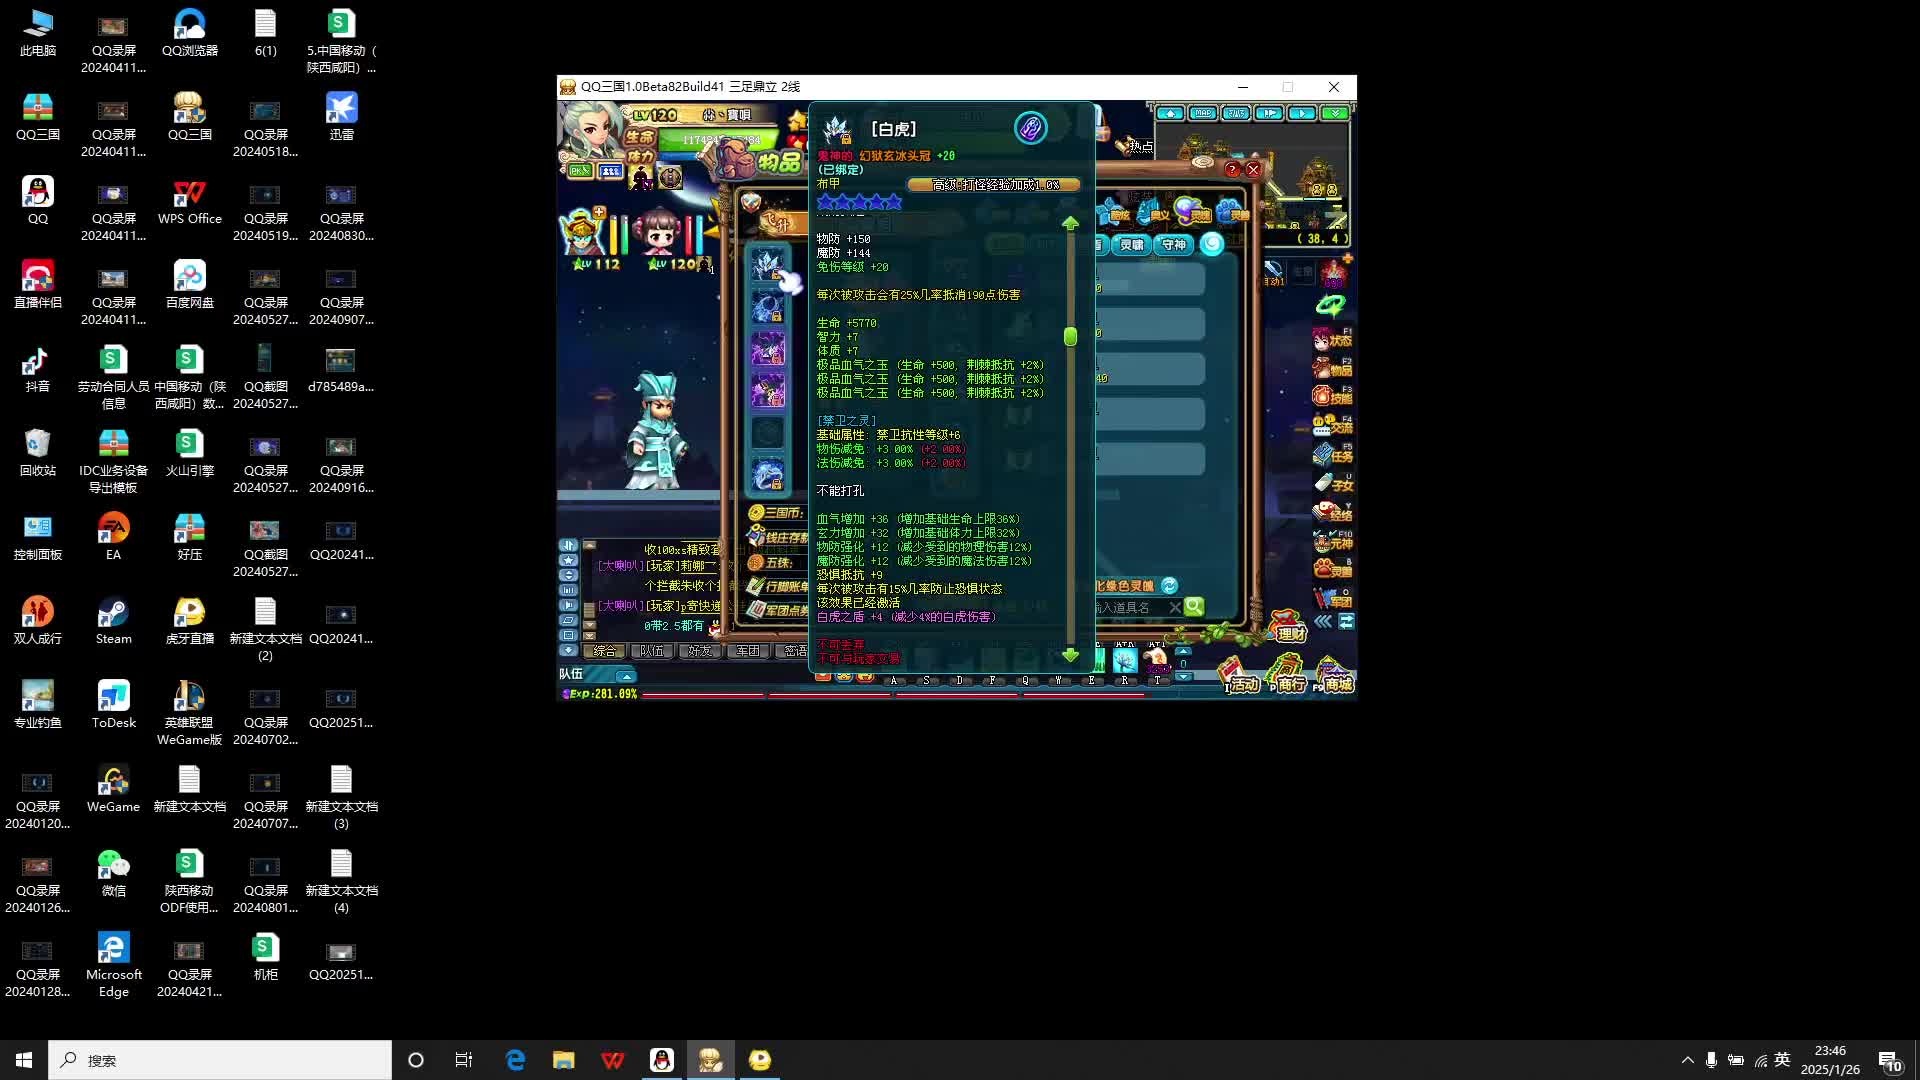Toggle the sidebar swap arrows button
Viewport: 1920px width, 1080px height.
(1346, 621)
